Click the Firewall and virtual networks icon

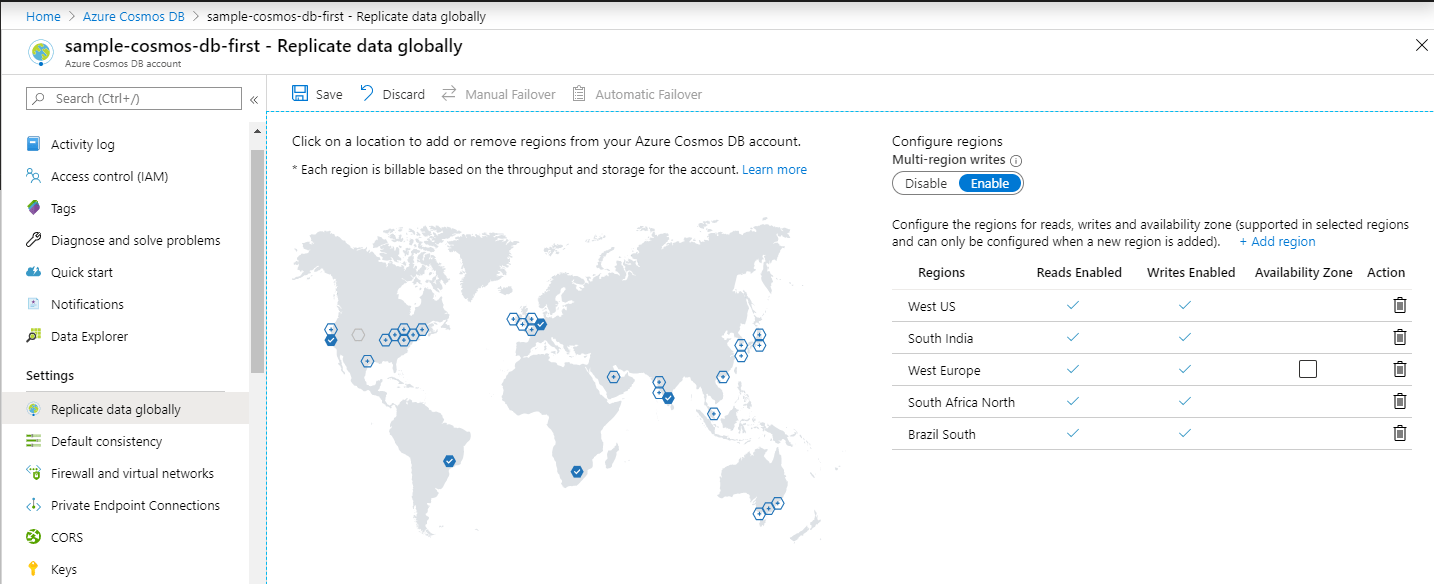[33, 473]
